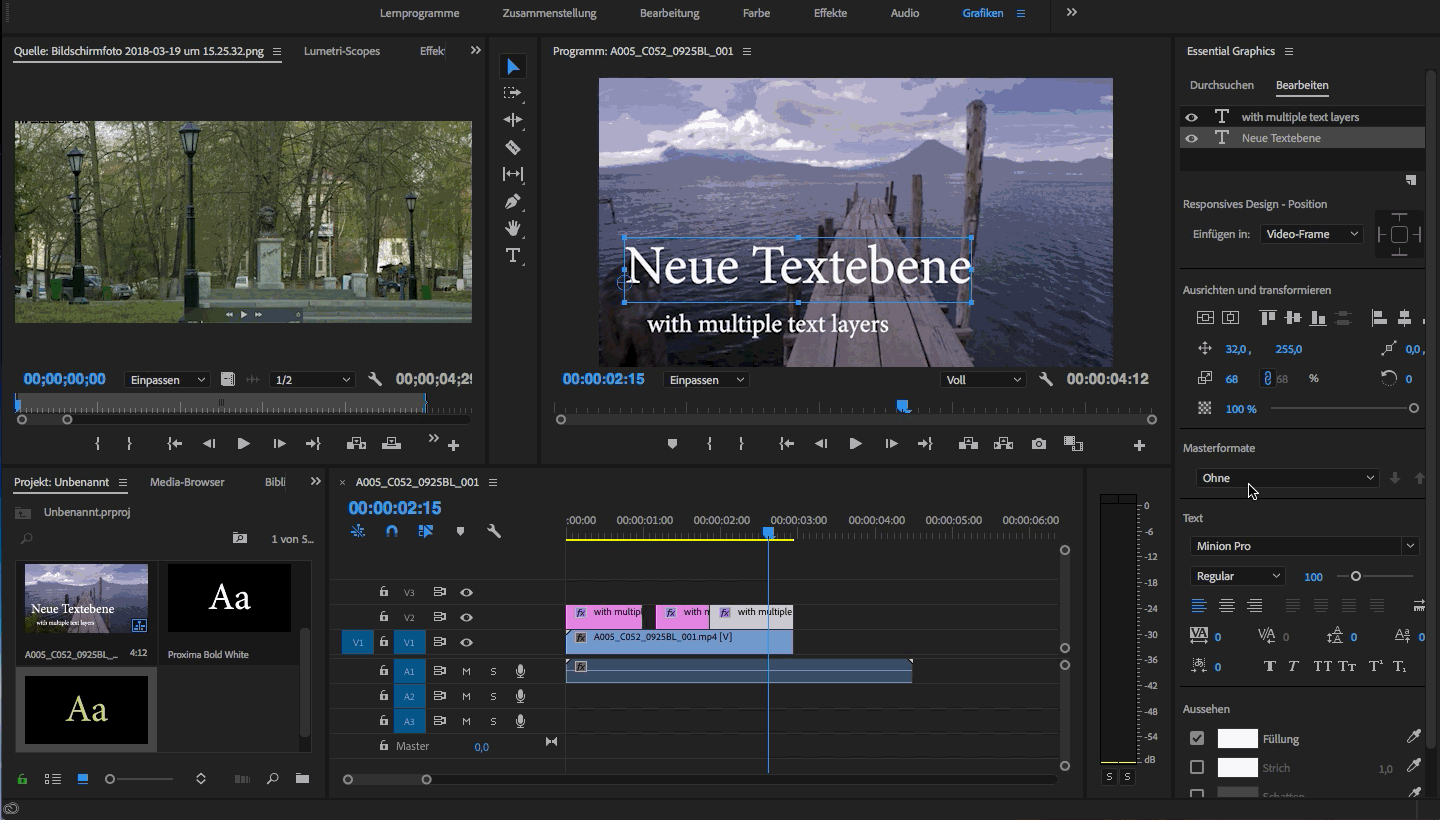Switch to the Farbe workspace tab
This screenshot has width=1440, height=820.
(756, 13)
